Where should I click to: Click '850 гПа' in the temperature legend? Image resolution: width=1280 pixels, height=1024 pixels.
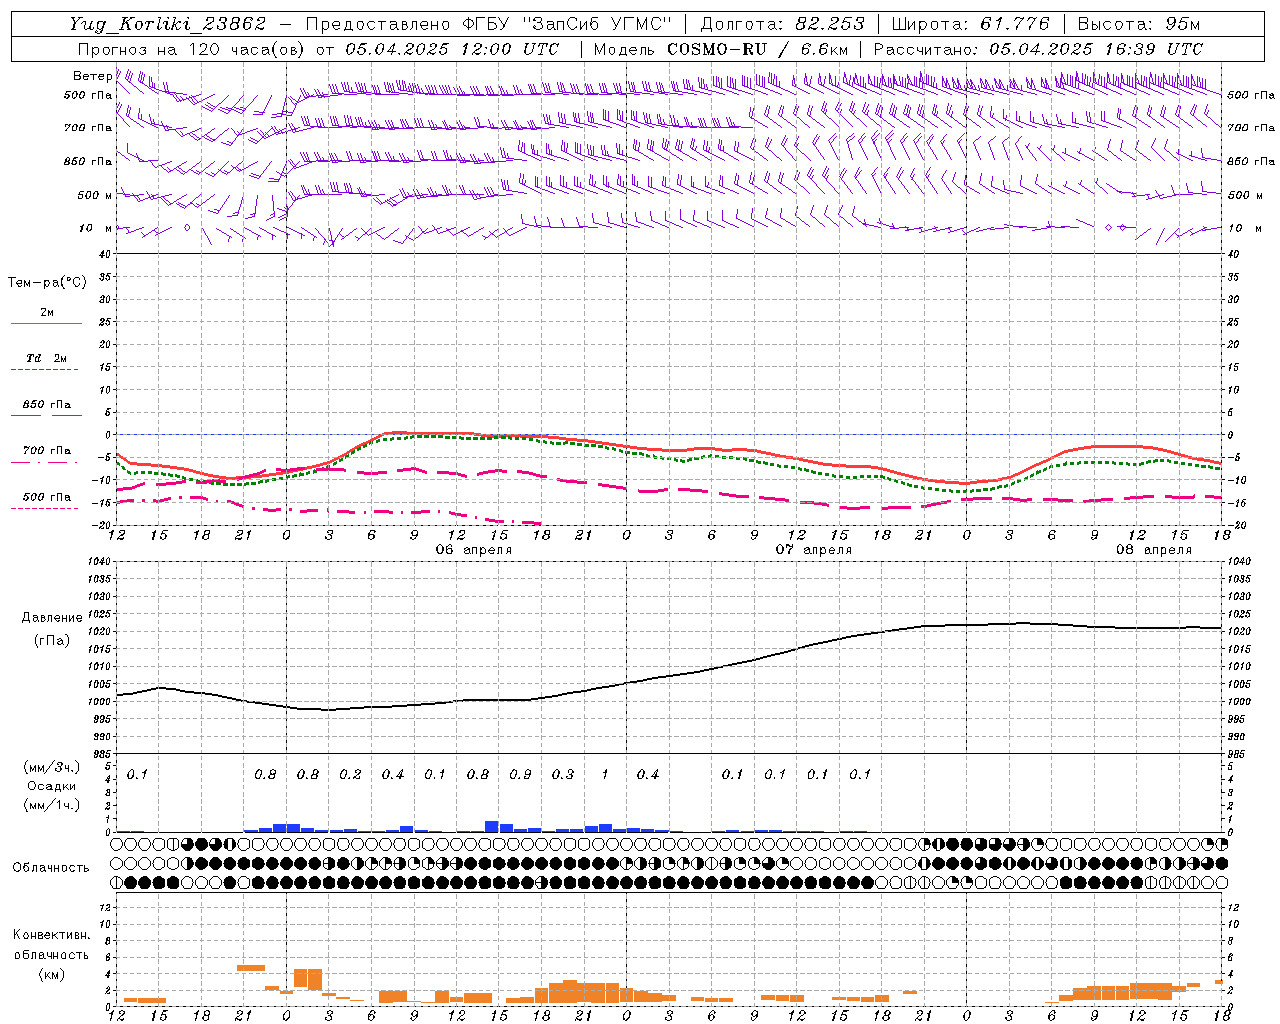[47, 405]
